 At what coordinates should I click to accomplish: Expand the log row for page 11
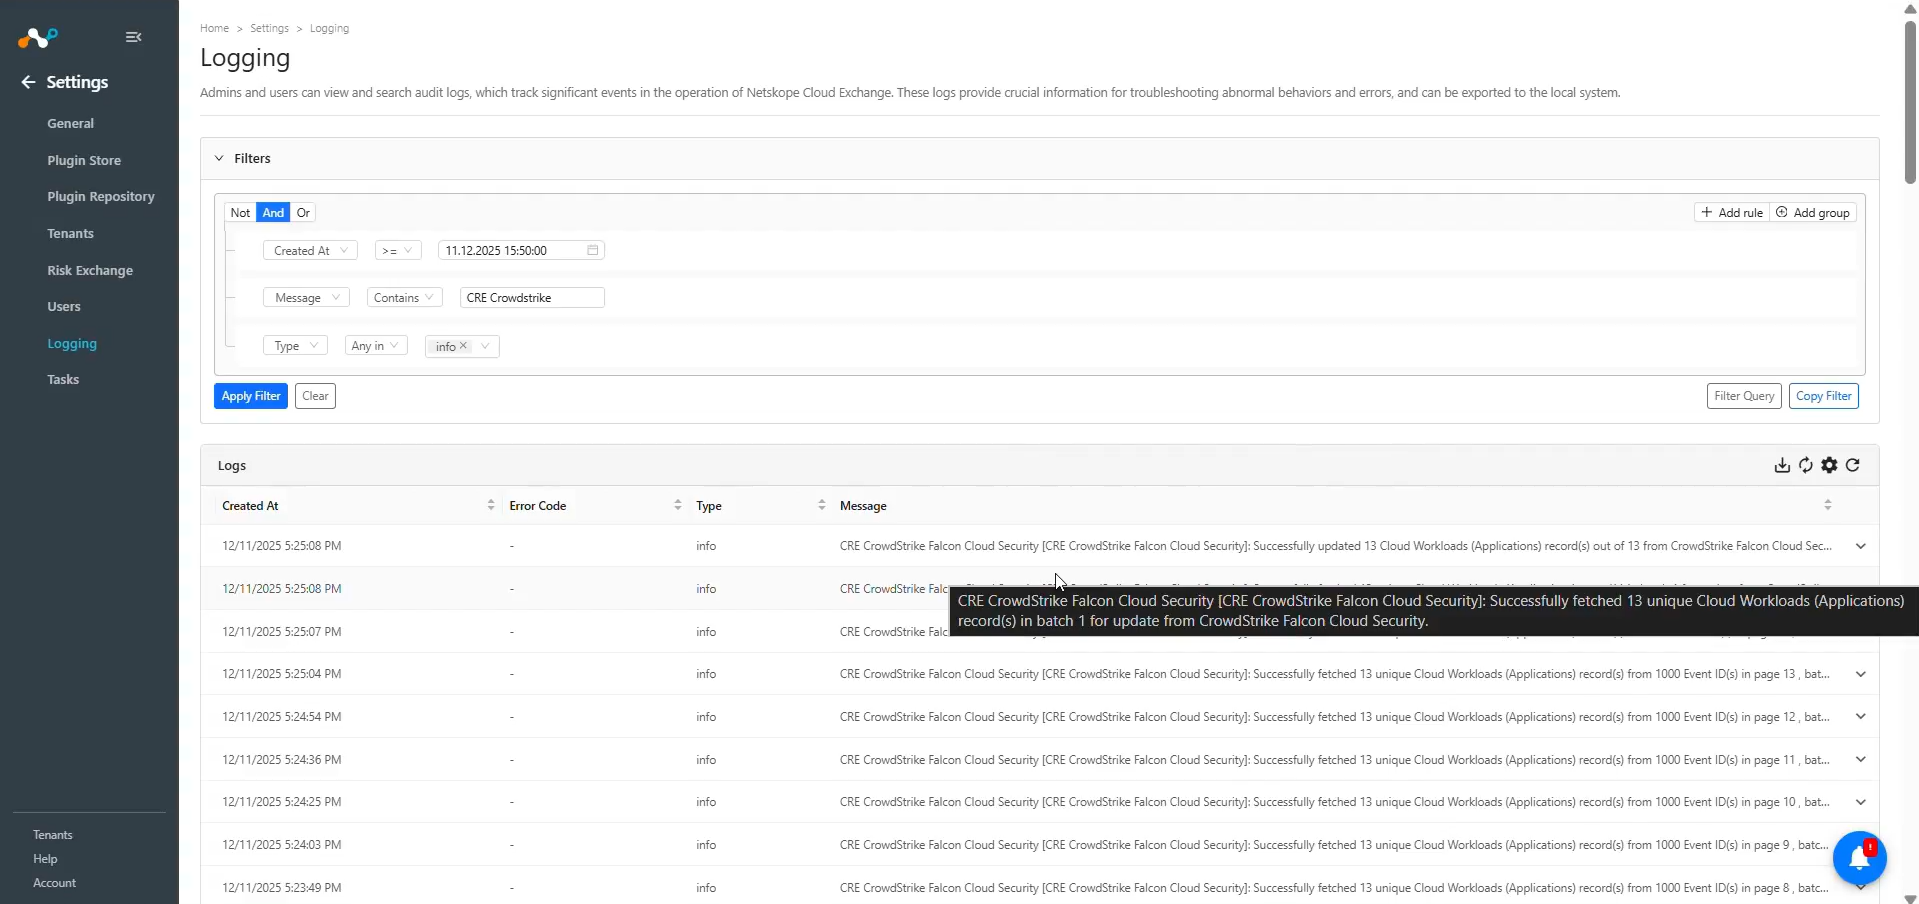[1861, 760]
